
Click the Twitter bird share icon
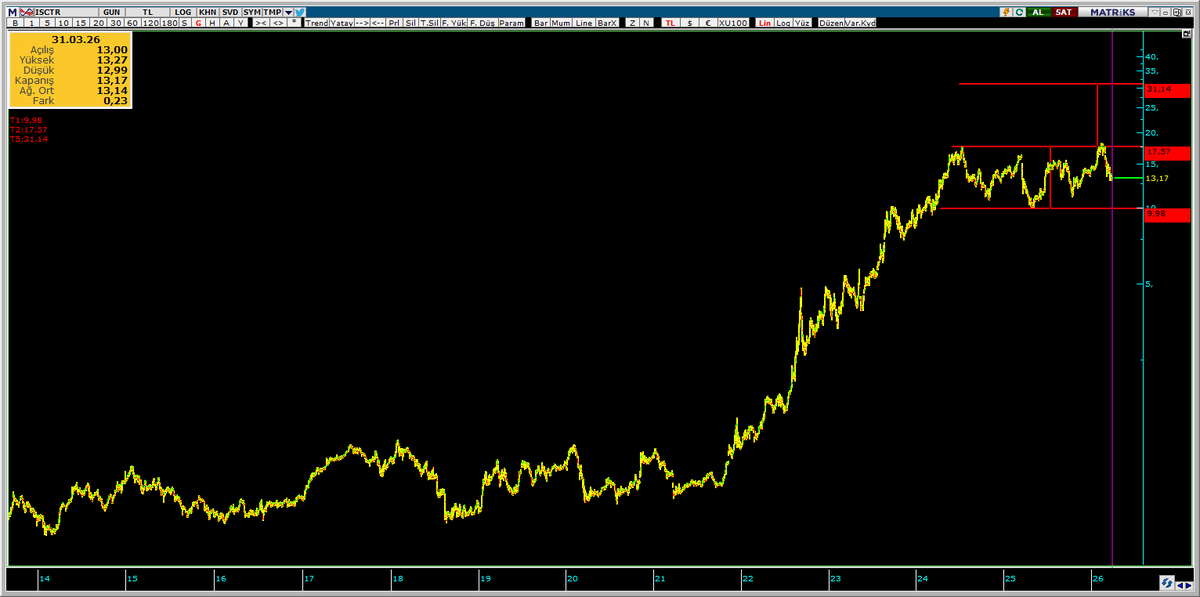pyautogui.click(x=301, y=12)
